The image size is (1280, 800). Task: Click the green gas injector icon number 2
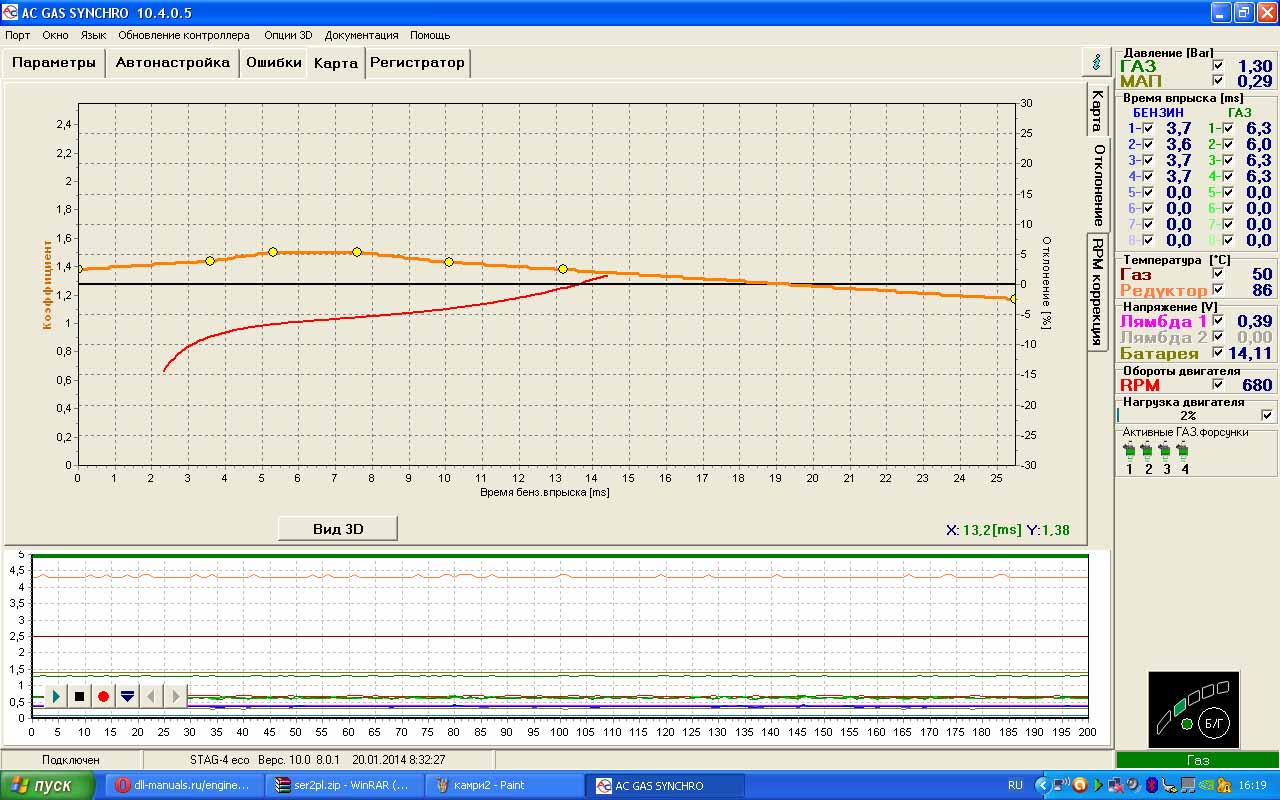tap(1147, 451)
